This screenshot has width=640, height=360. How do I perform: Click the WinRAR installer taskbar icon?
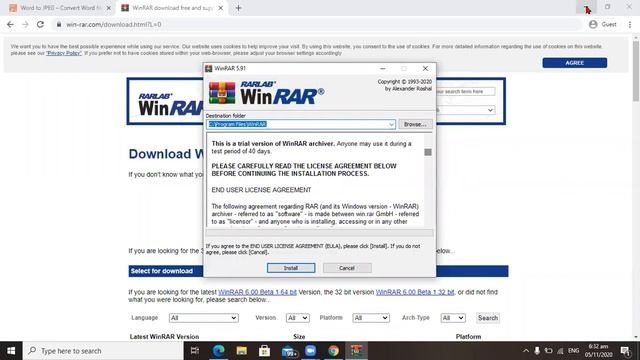(357, 351)
